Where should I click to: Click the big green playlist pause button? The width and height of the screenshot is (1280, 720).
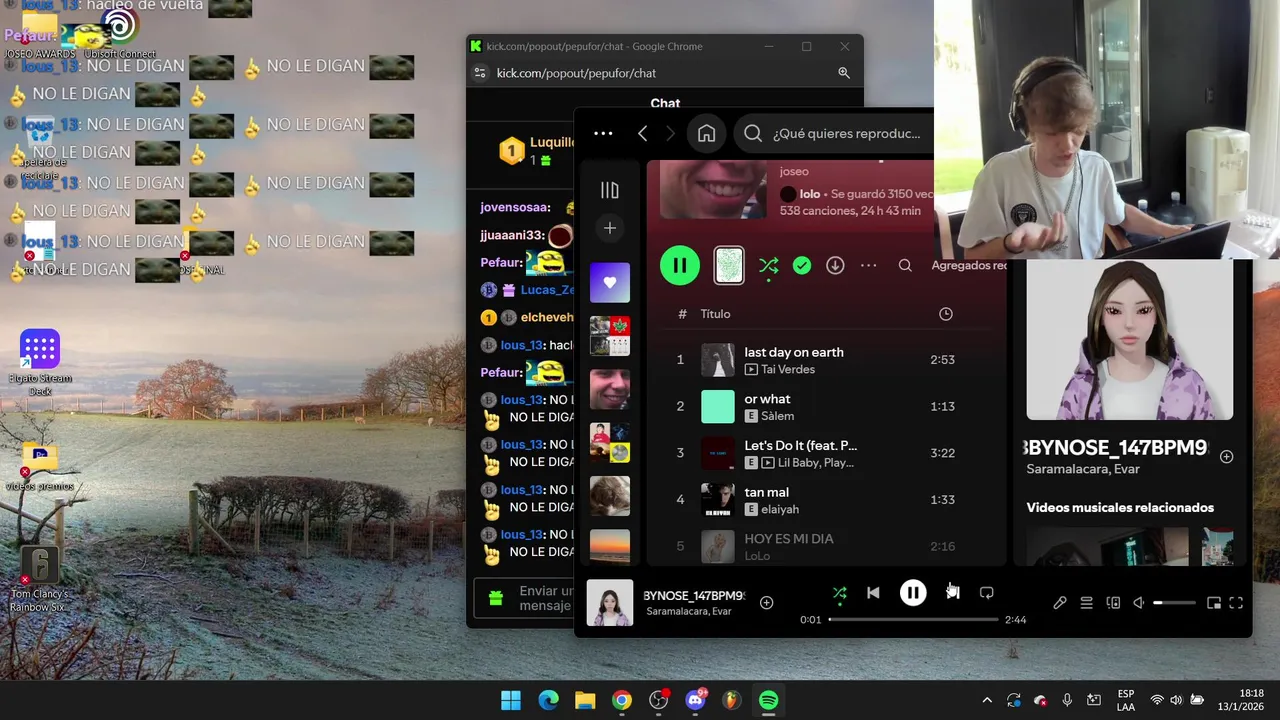tap(680, 265)
